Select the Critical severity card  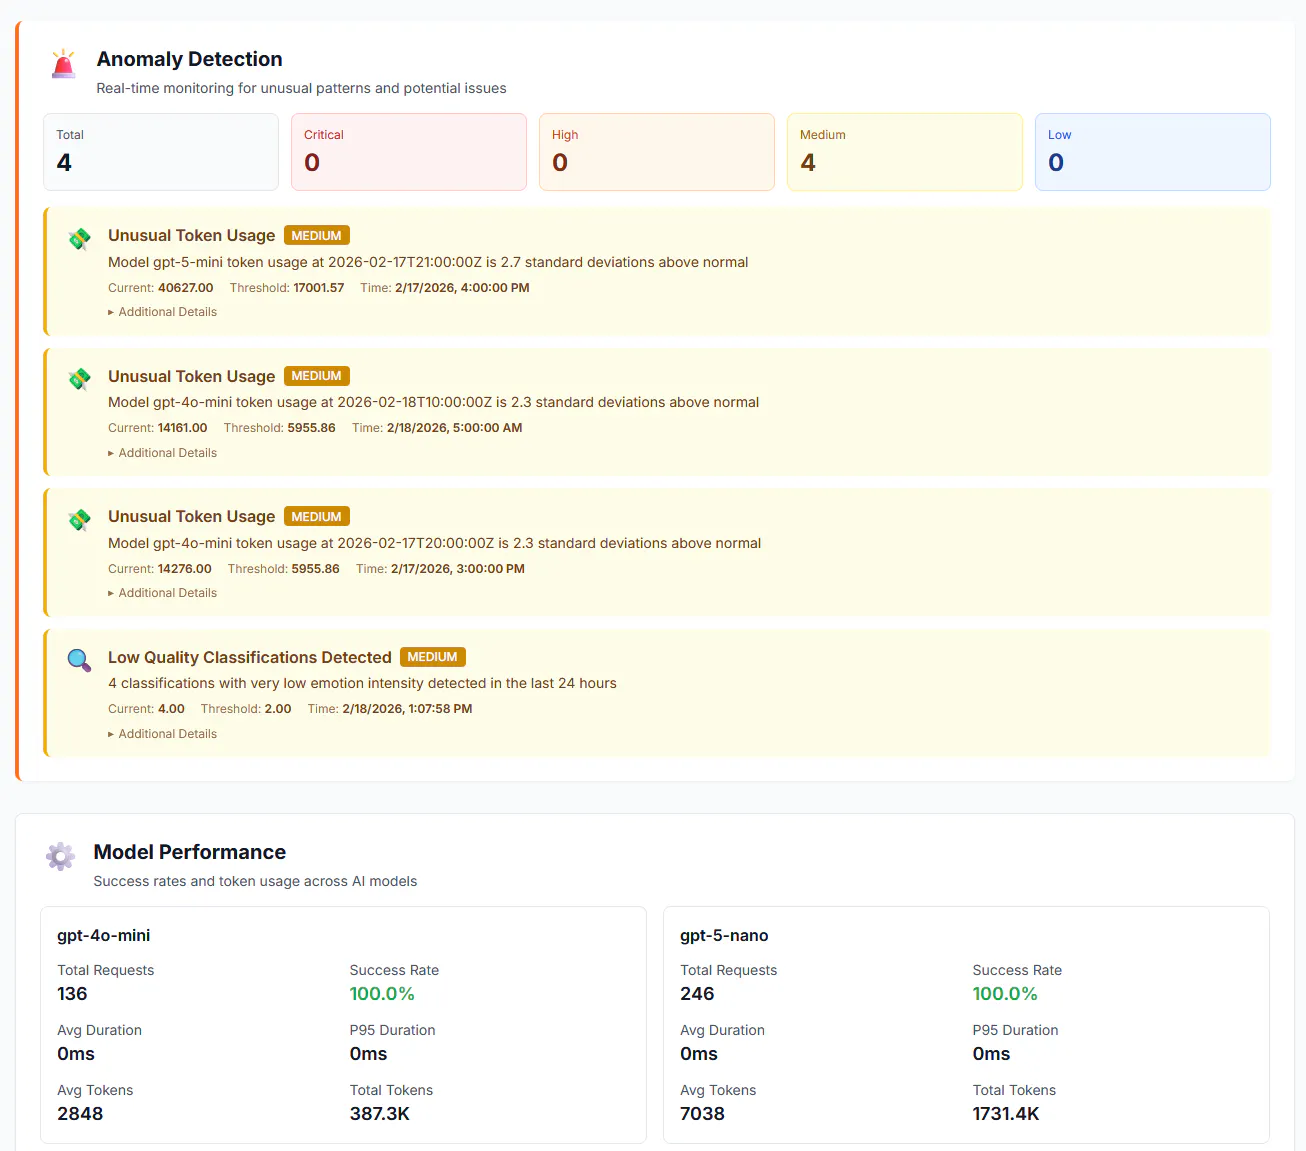coord(409,152)
